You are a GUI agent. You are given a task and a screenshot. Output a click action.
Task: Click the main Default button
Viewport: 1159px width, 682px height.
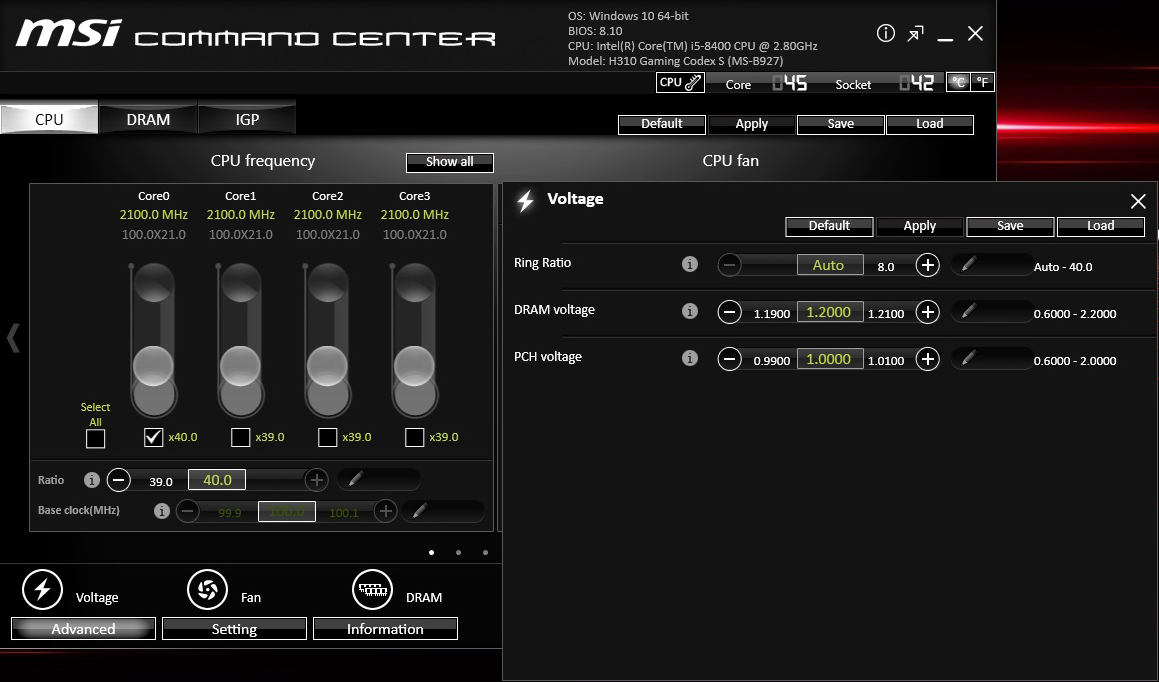pos(662,124)
